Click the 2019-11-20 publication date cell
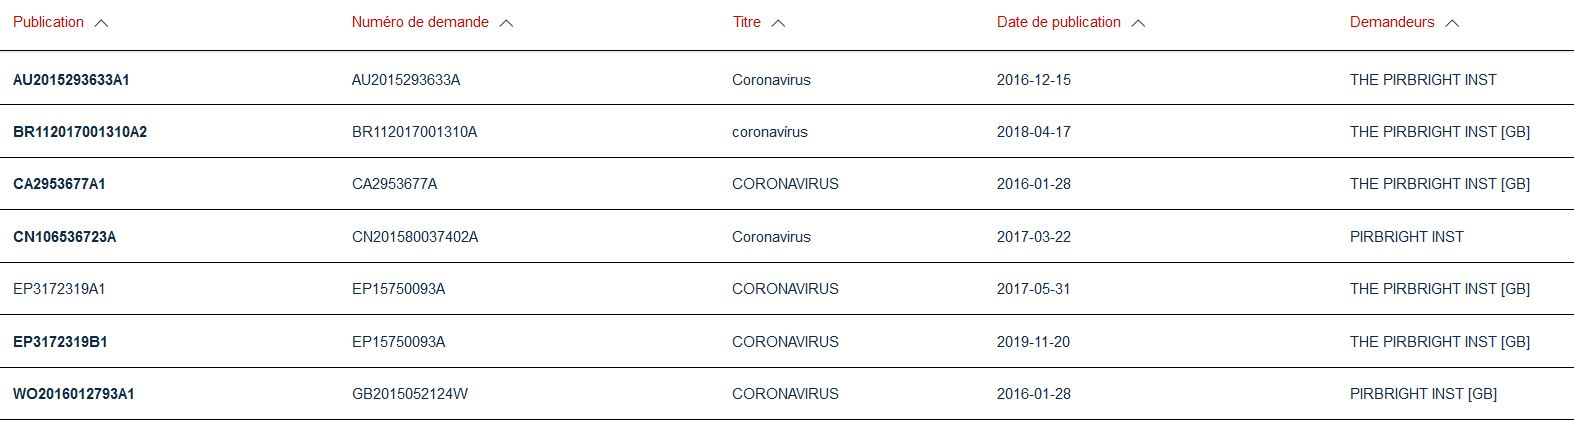This screenshot has height=421, width=1574. pos(1033,342)
